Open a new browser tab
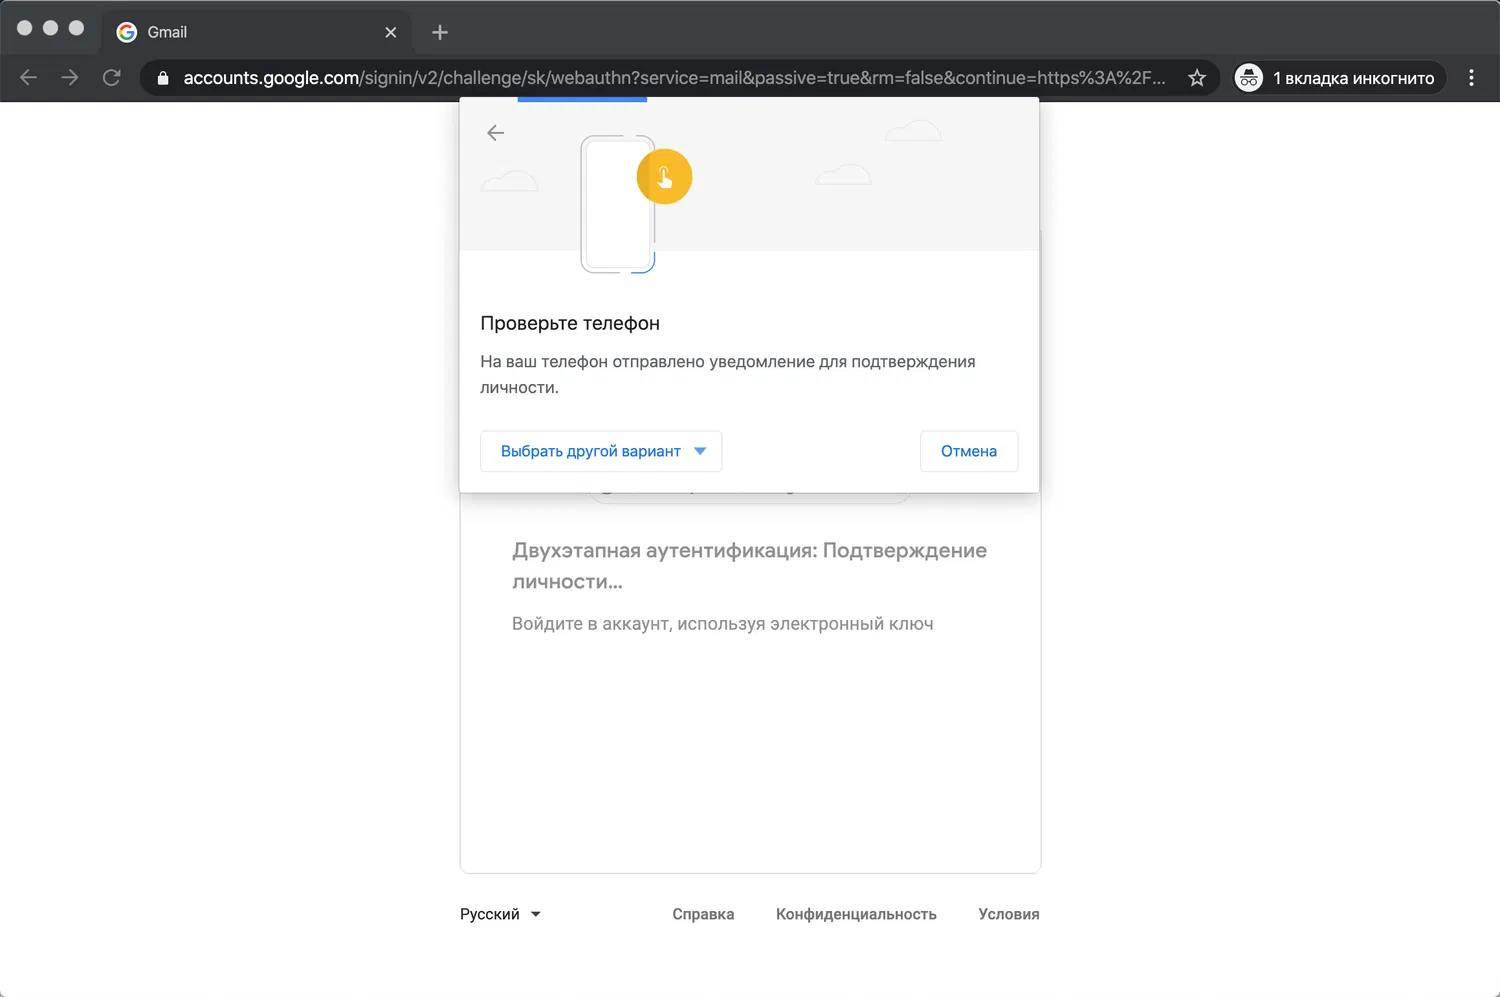Screen dimensions: 1500x997 pos(440,32)
